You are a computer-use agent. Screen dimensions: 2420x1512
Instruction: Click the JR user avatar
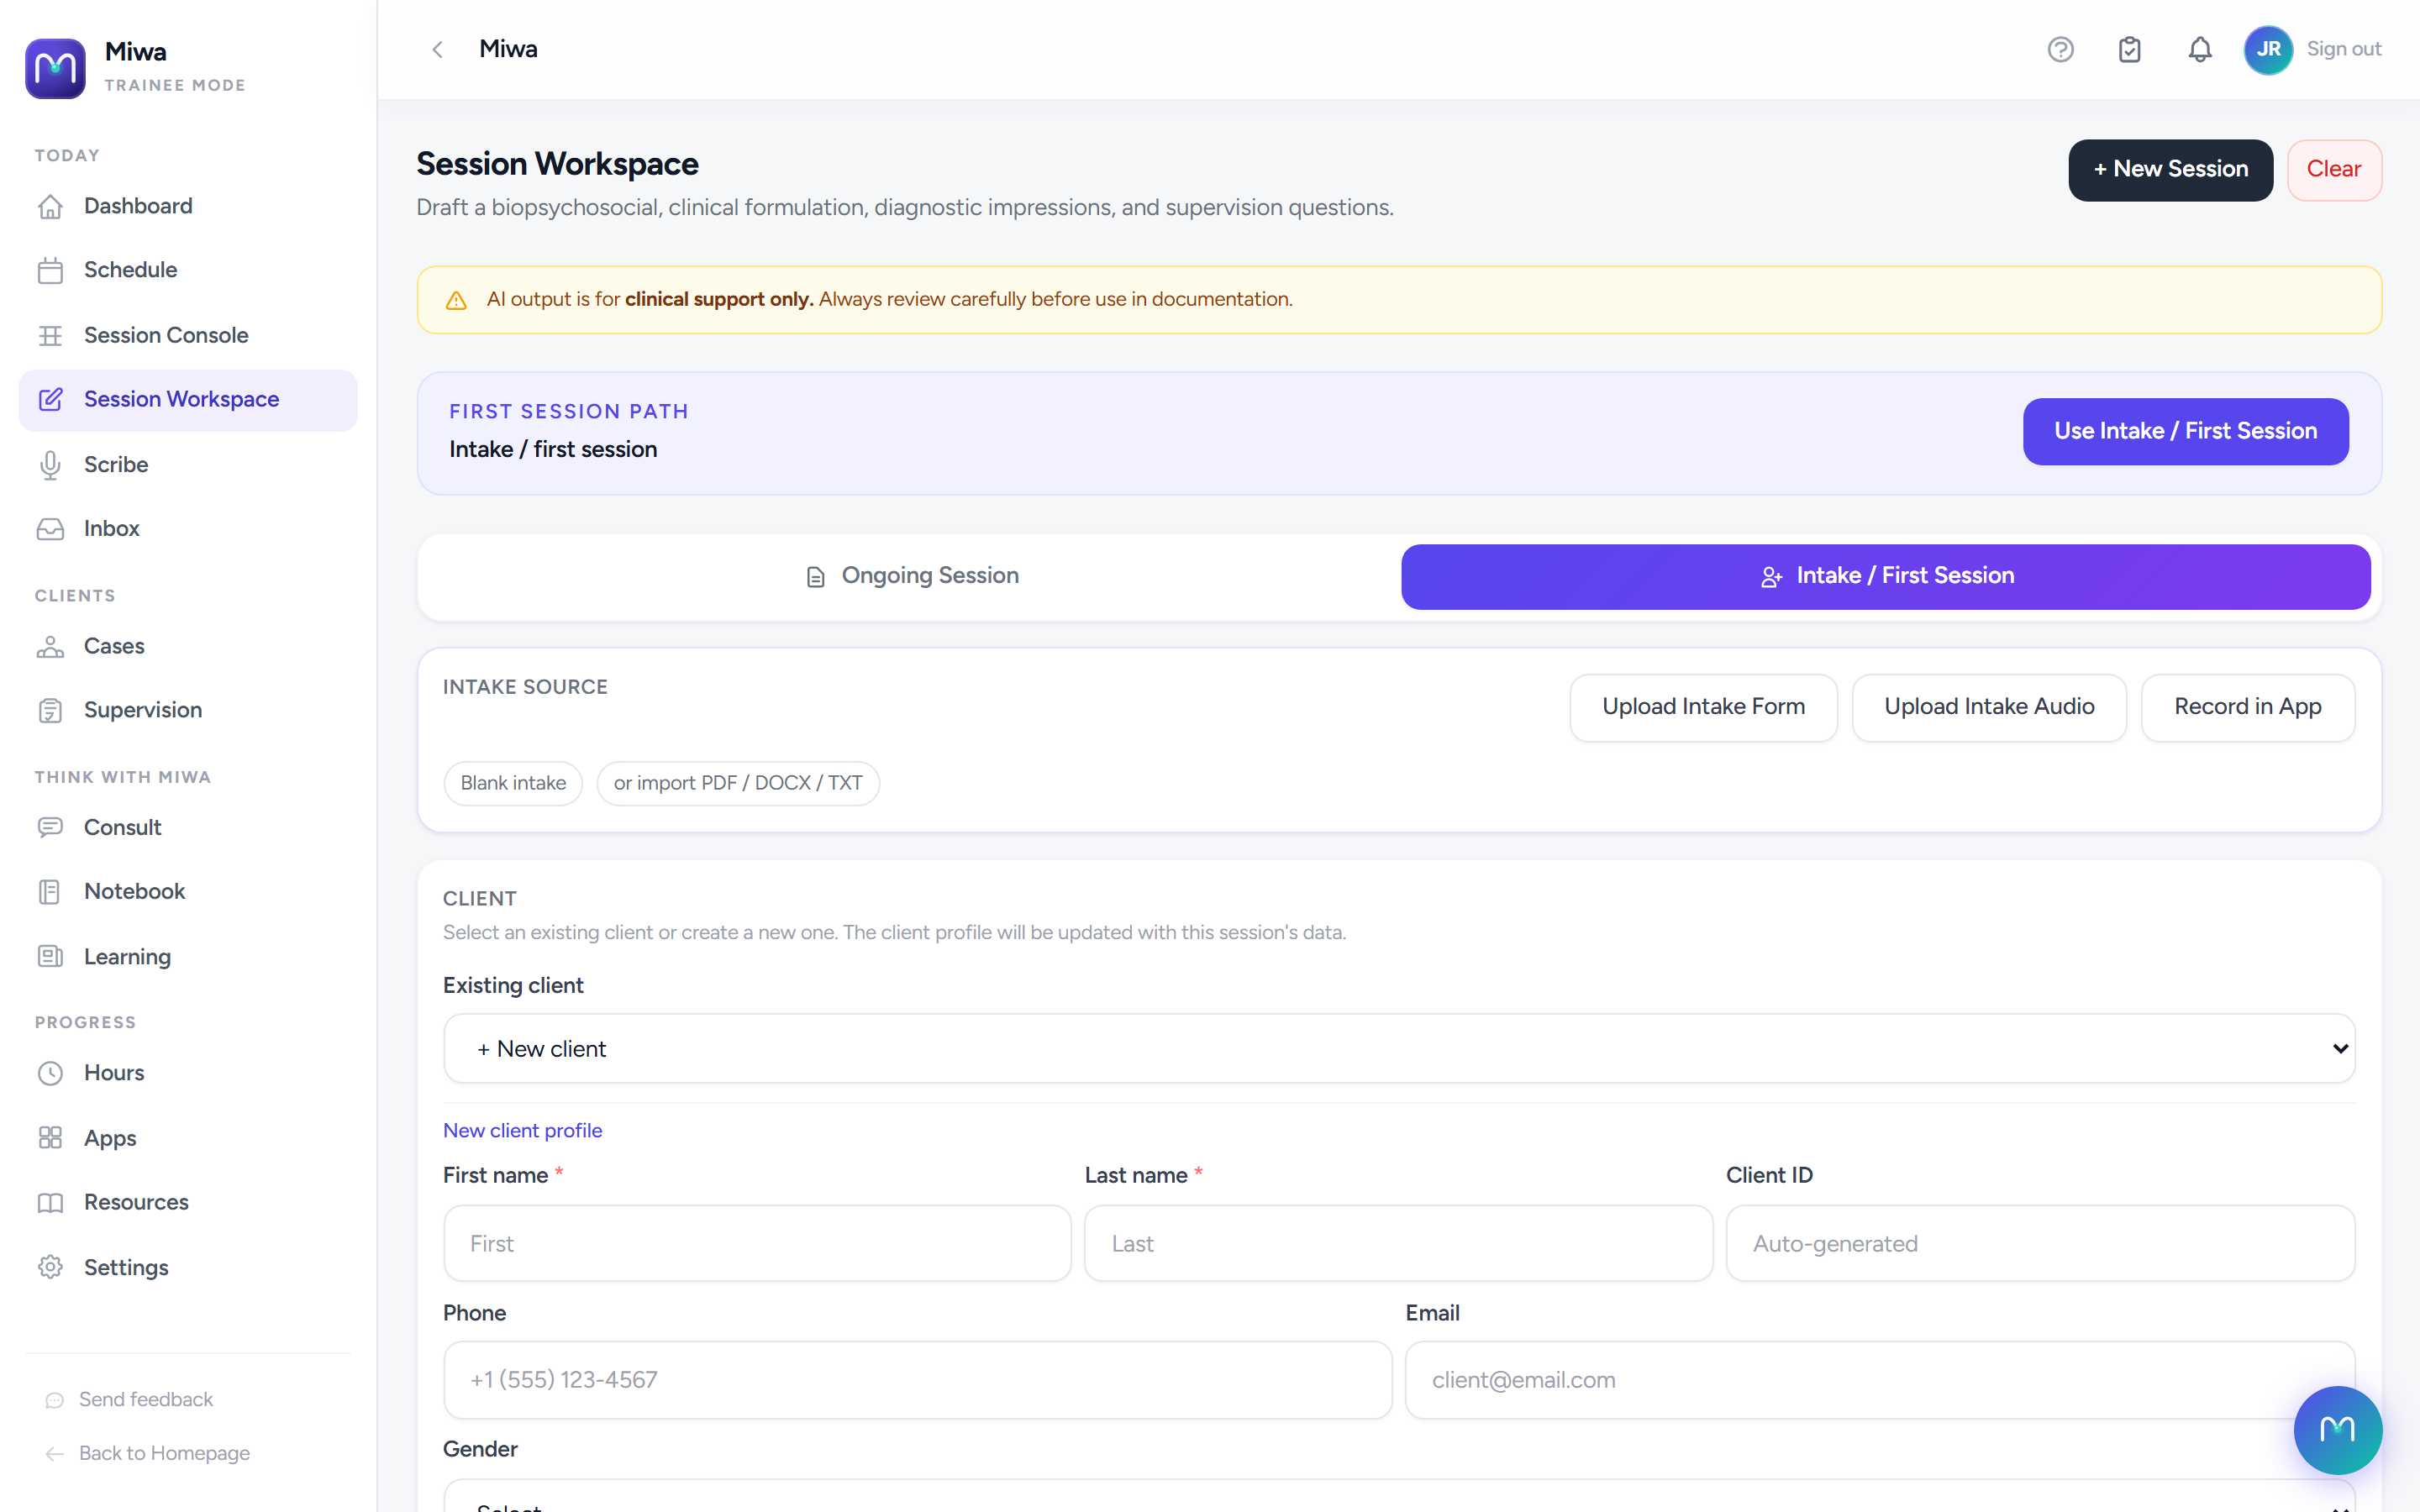point(2268,49)
